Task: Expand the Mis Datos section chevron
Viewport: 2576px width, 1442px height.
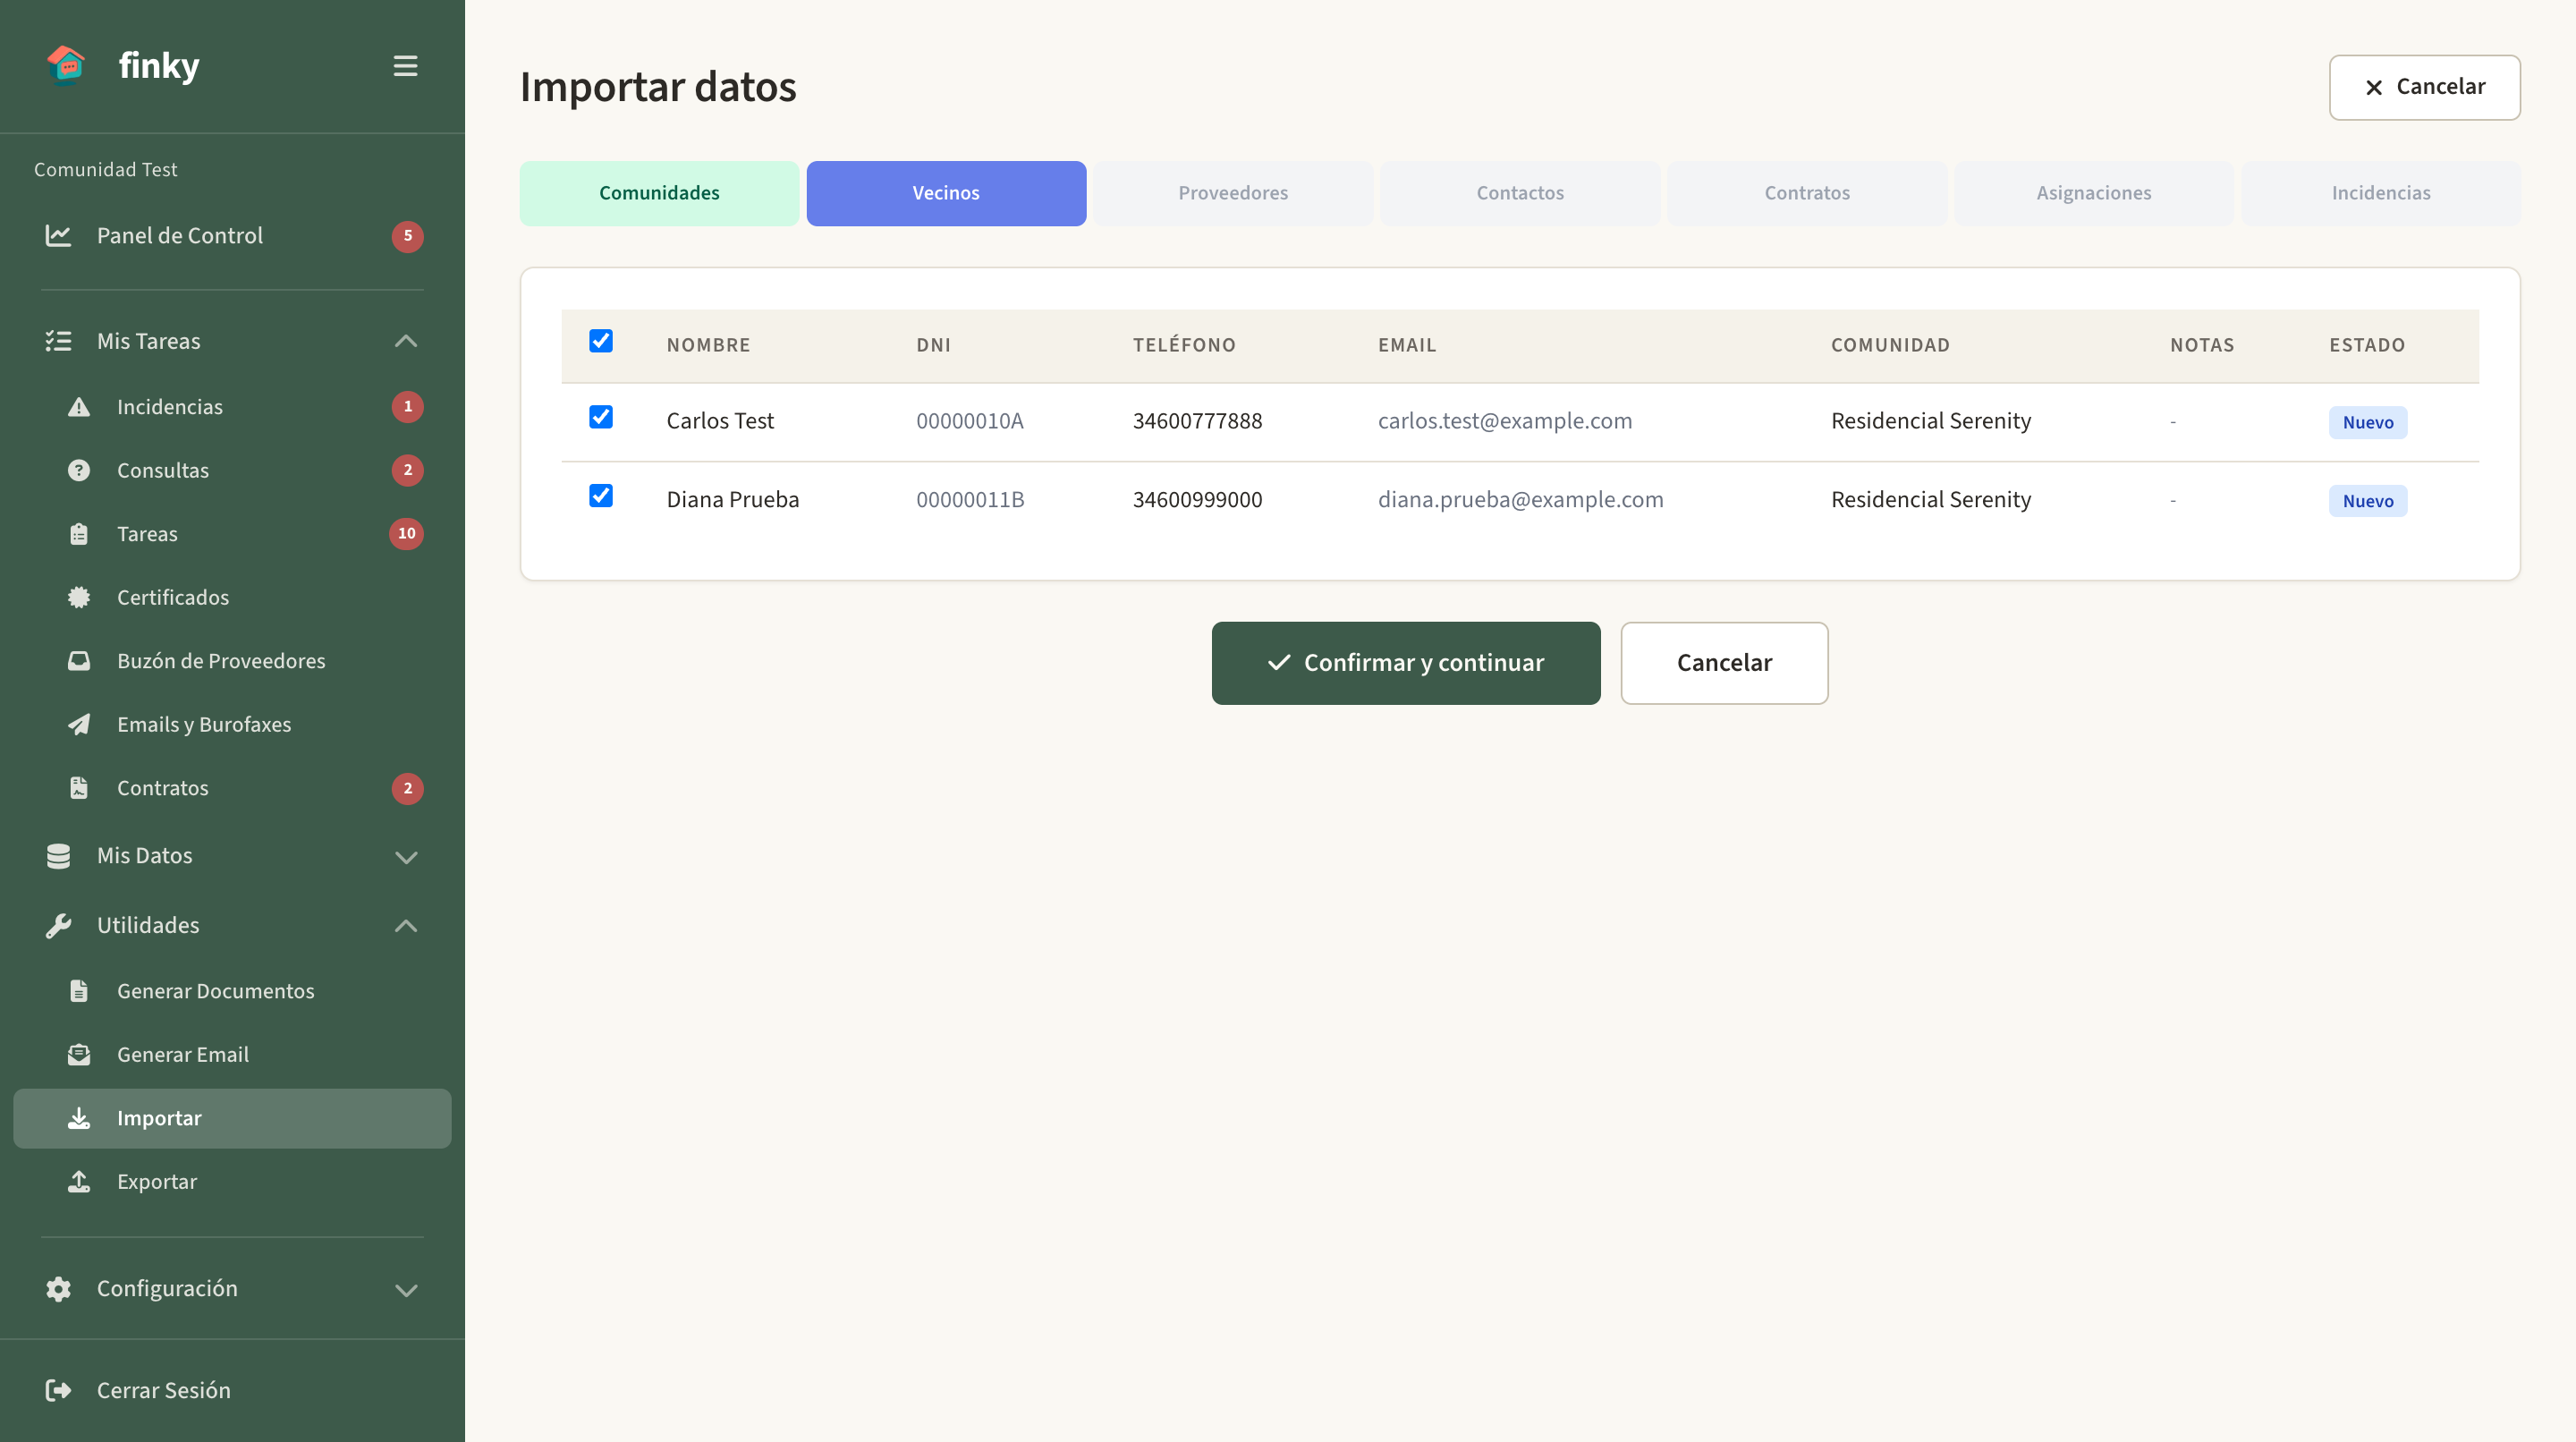Action: [x=406, y=857]
